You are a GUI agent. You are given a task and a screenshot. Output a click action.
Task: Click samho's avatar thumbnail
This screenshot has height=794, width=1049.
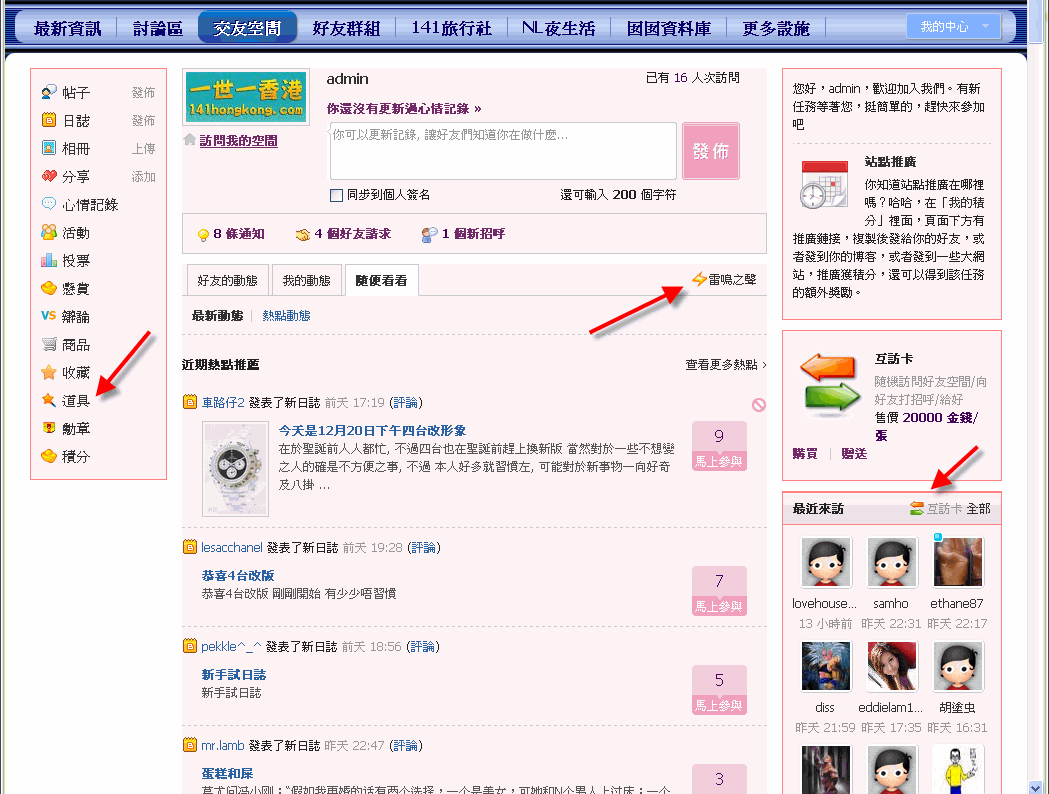click(891, 562)
